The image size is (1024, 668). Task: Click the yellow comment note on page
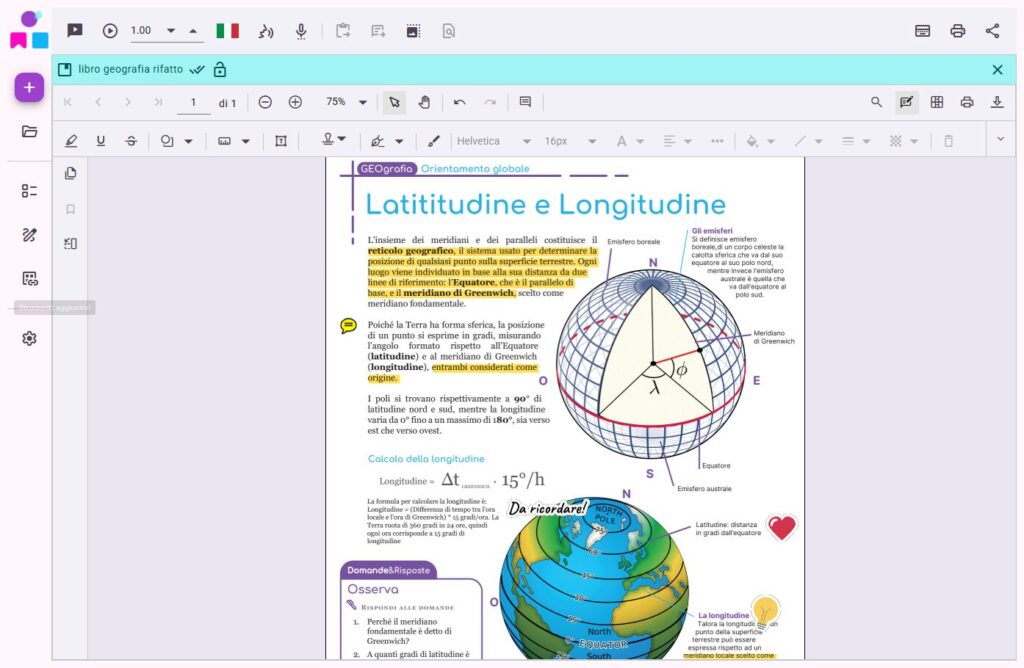click(348, 325)
